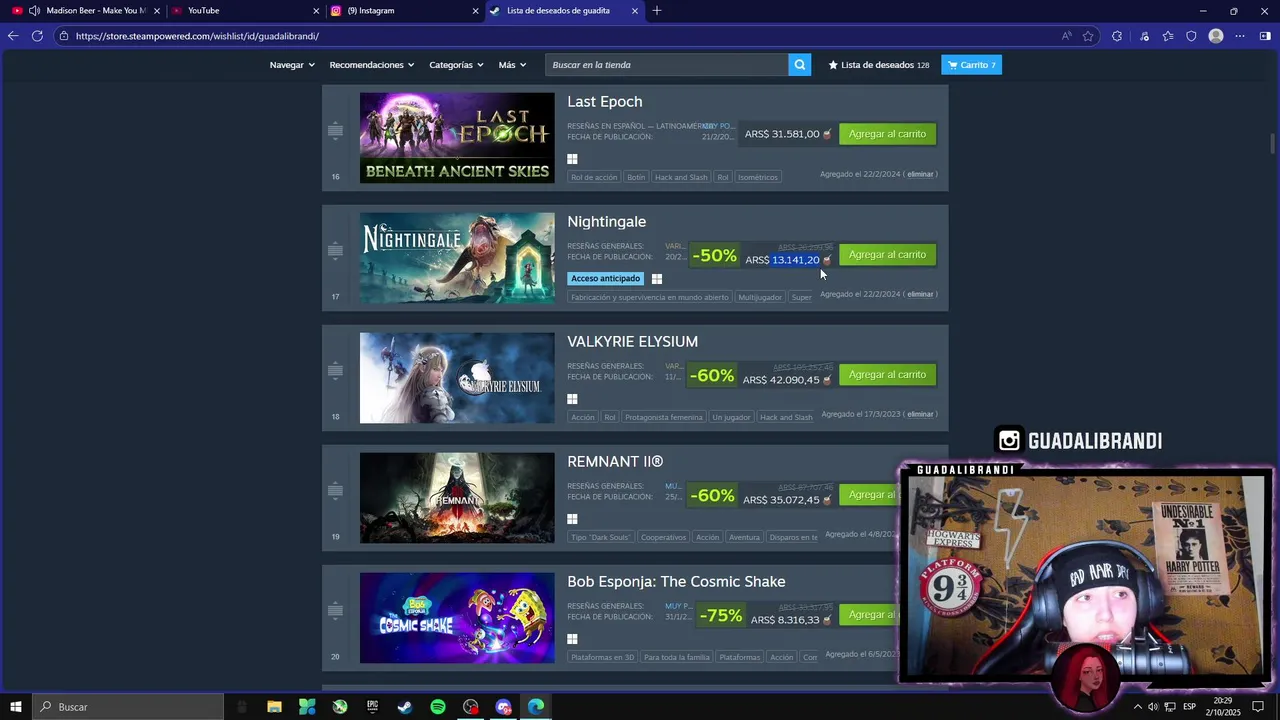Open File Explorer from the taskbar
This screenshot has width=1280, height=720.
pos(274,707)
